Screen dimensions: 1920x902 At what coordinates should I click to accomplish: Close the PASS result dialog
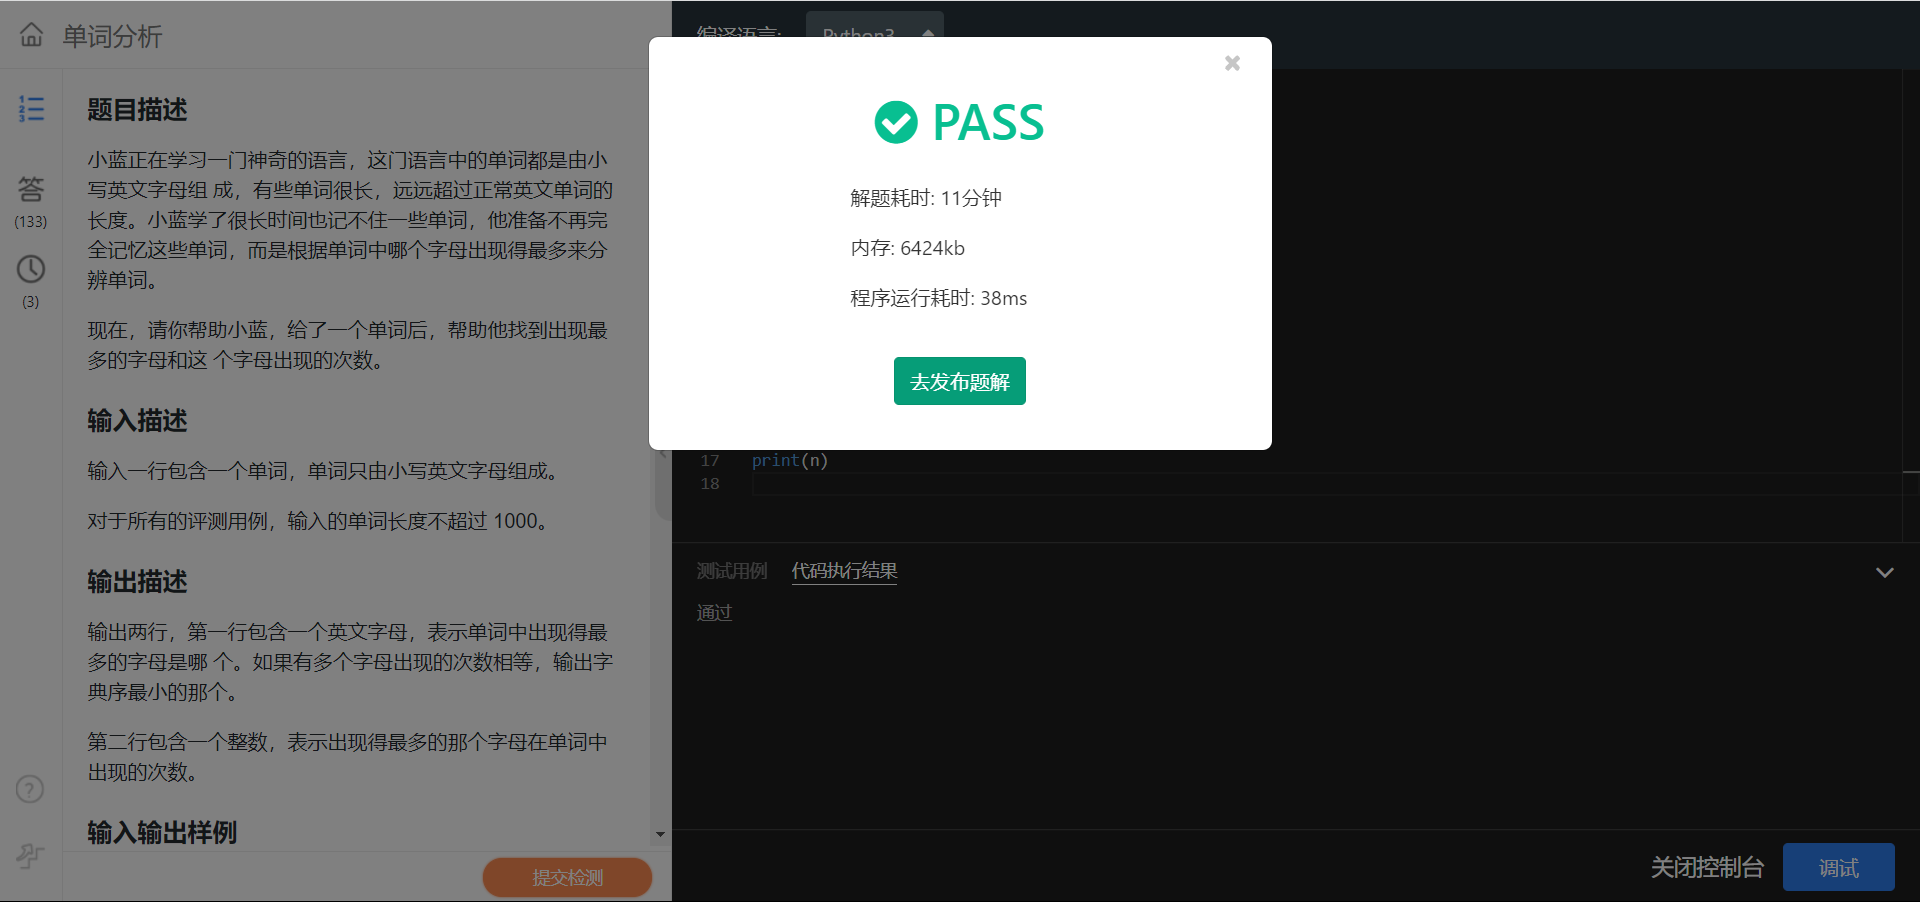[x=1231, y=62]
